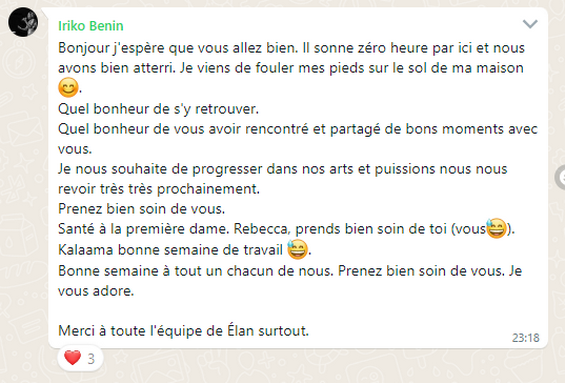565x383 pixels.
Task: Click the partially visible react button beside message
Action: point(560,177)
